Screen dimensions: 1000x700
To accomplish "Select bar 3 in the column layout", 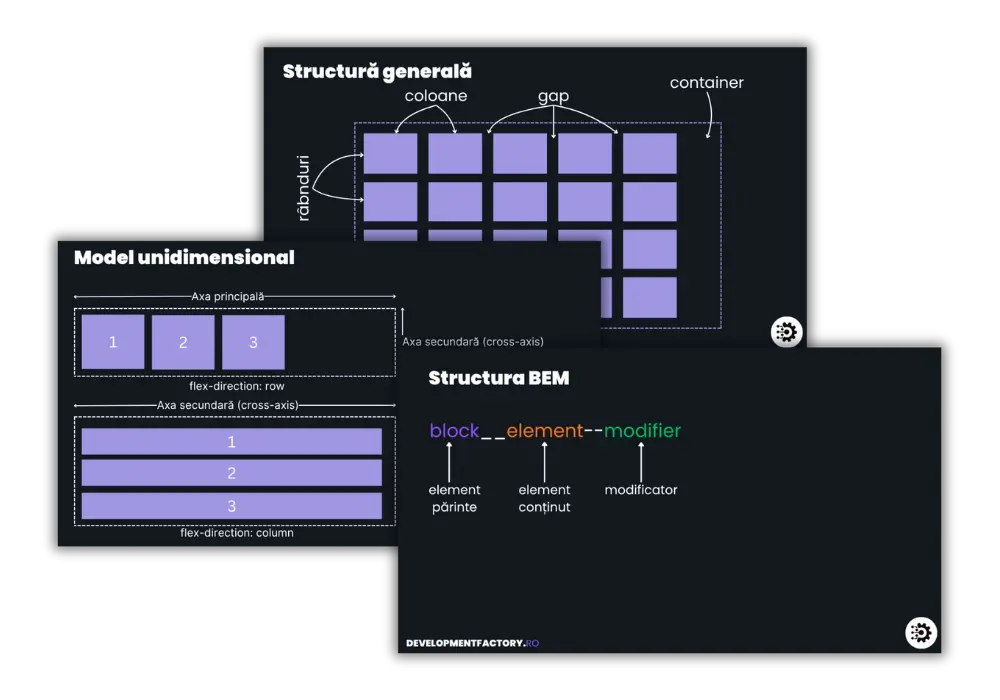I will pyautogui.click(x=231, y=506).
